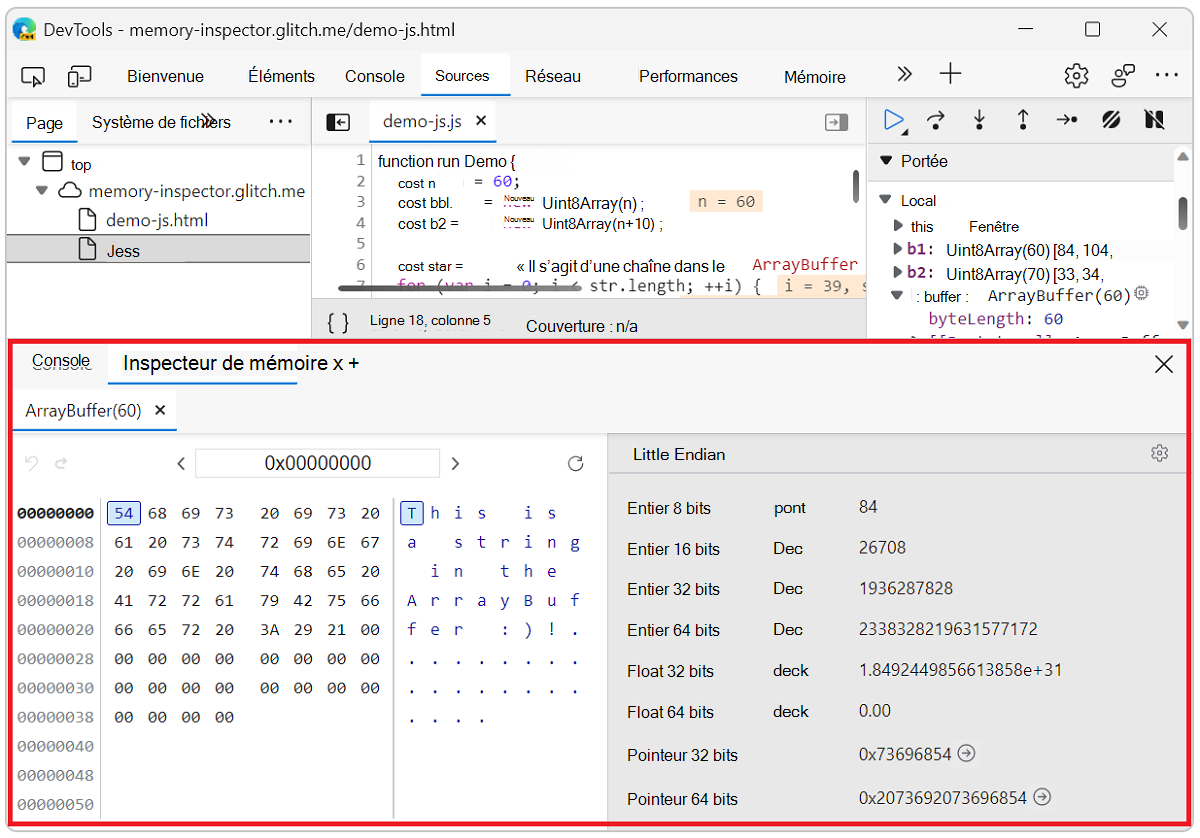Add a new tool tab with plus icon
Screen dimensions: 1200x838
pyautogui.click(x=950, y=74)
